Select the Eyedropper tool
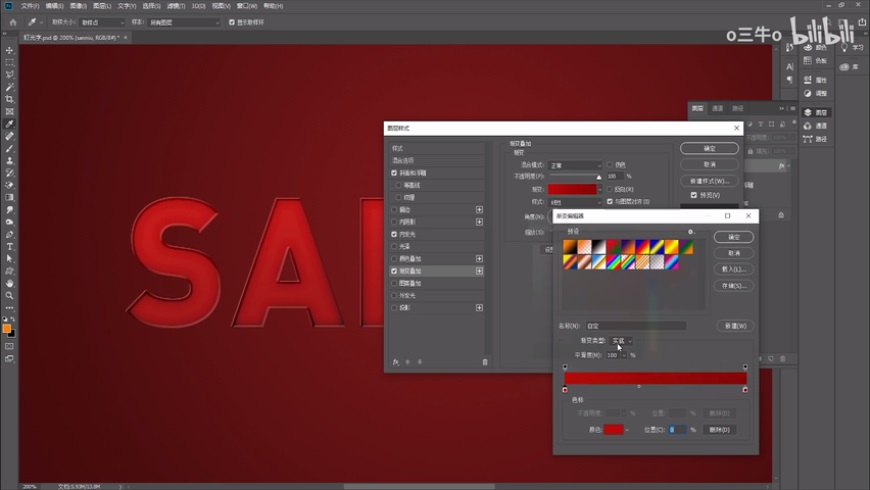The image size is (870, 490). [10, 124]
